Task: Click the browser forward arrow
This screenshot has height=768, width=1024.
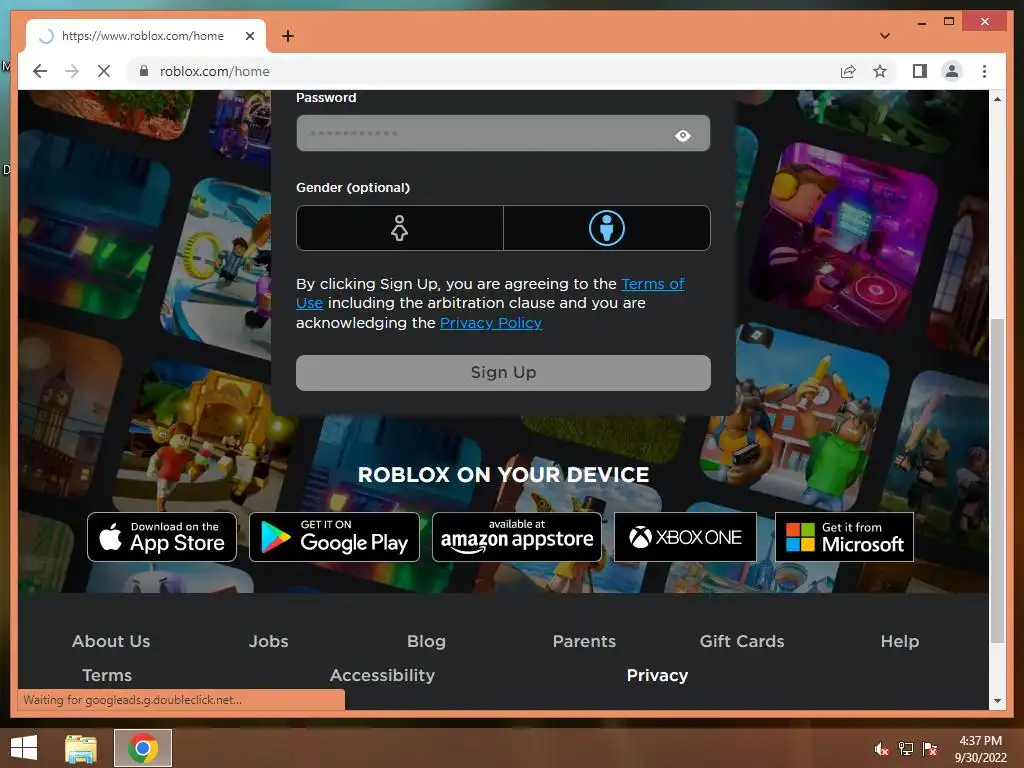Action: click(72, 71)
